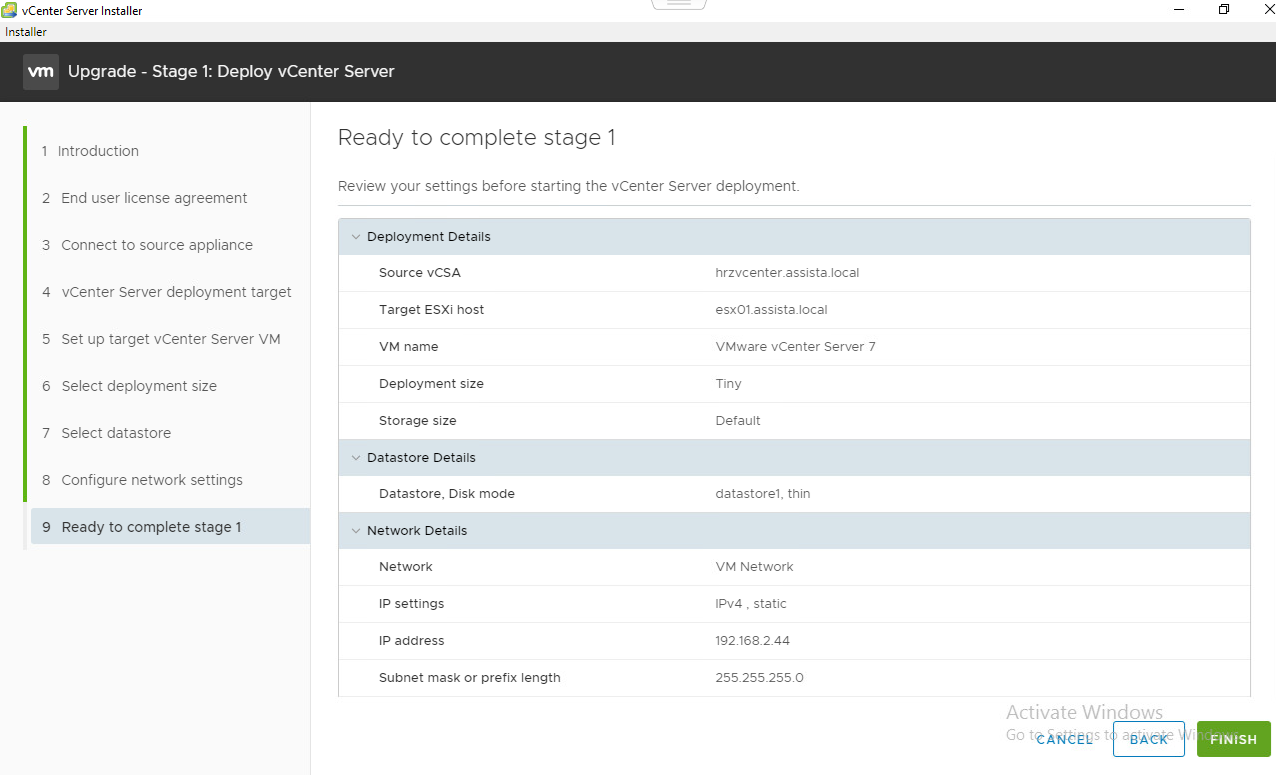Click the IP settings label

[411, 604]
